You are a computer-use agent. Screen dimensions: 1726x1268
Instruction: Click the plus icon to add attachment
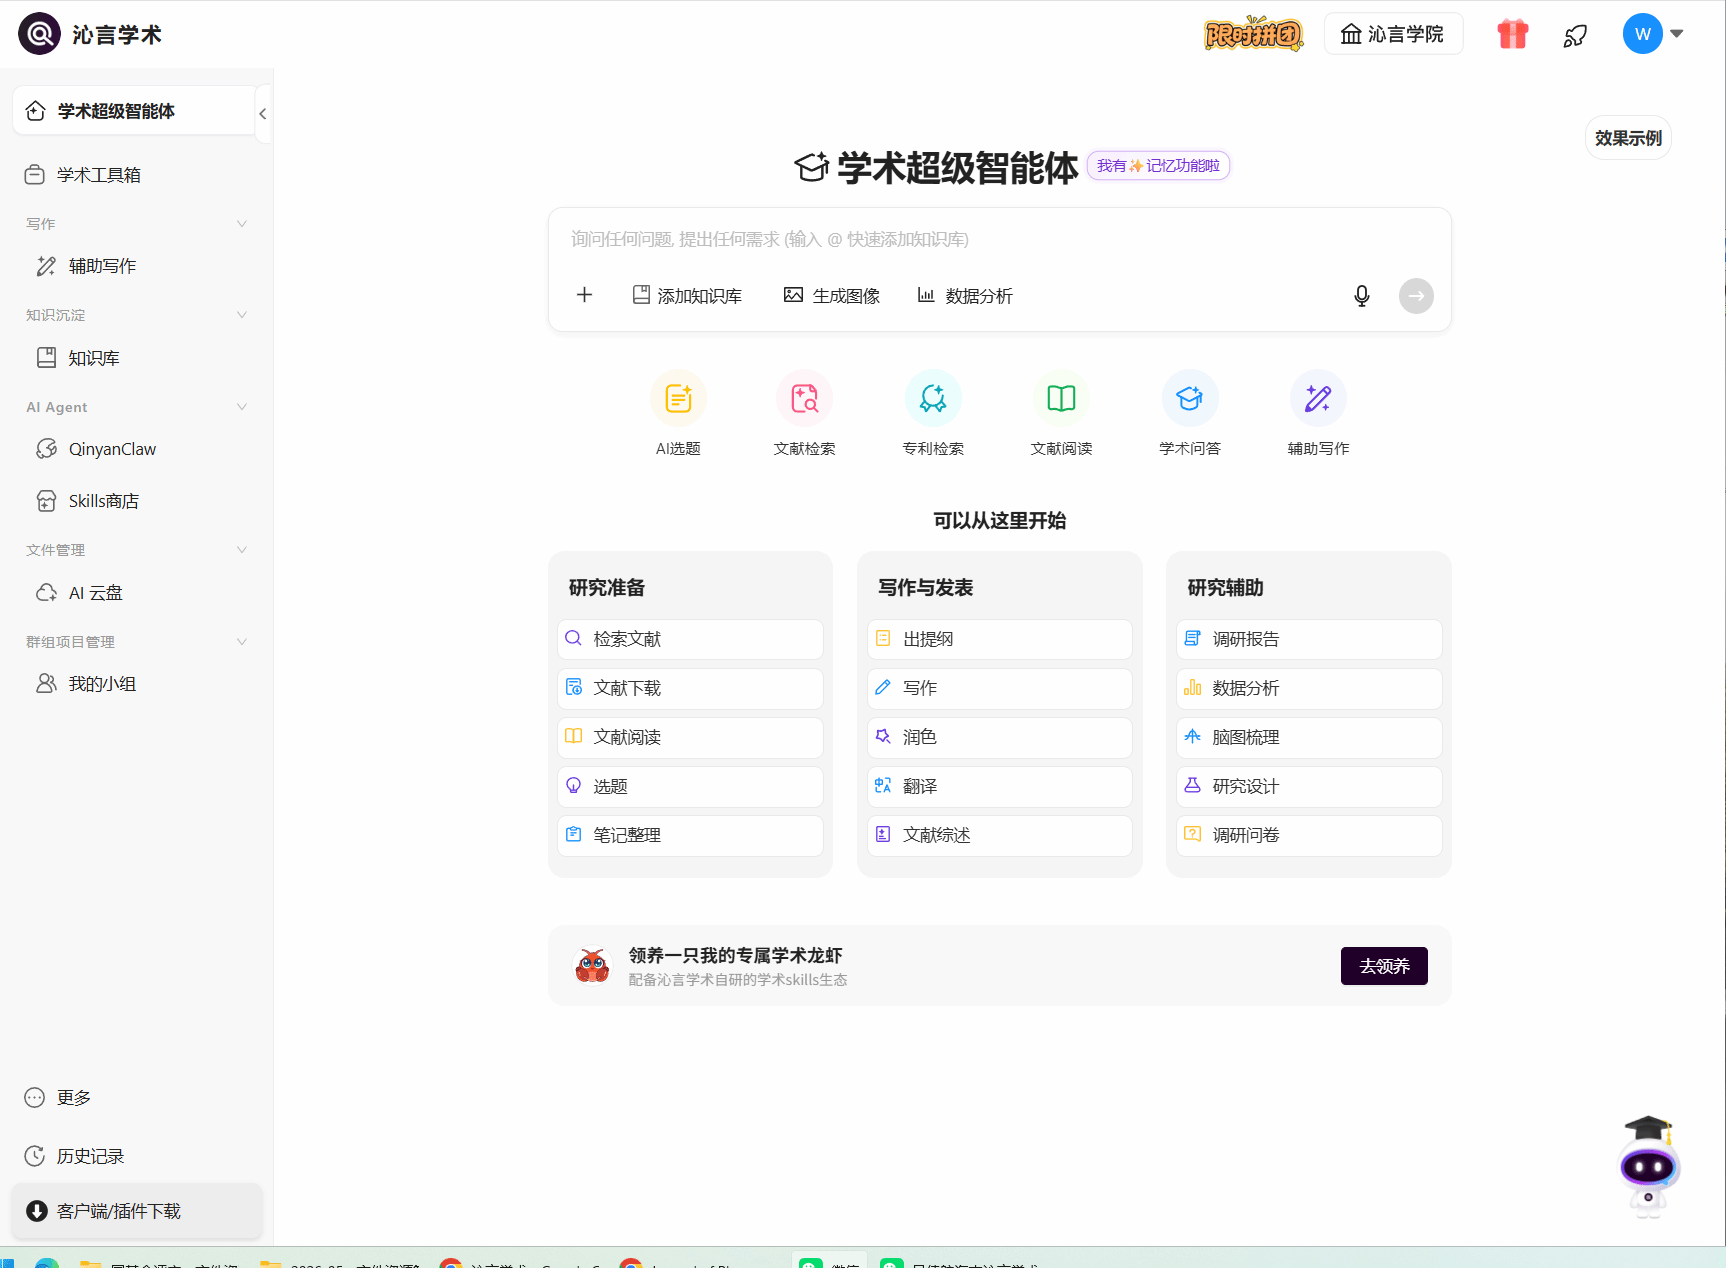point(585,295)
